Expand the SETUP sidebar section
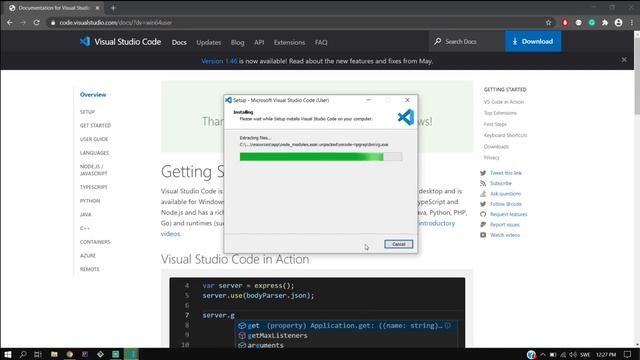The height and width of the screenshot is (360, 640). point(87,112)
